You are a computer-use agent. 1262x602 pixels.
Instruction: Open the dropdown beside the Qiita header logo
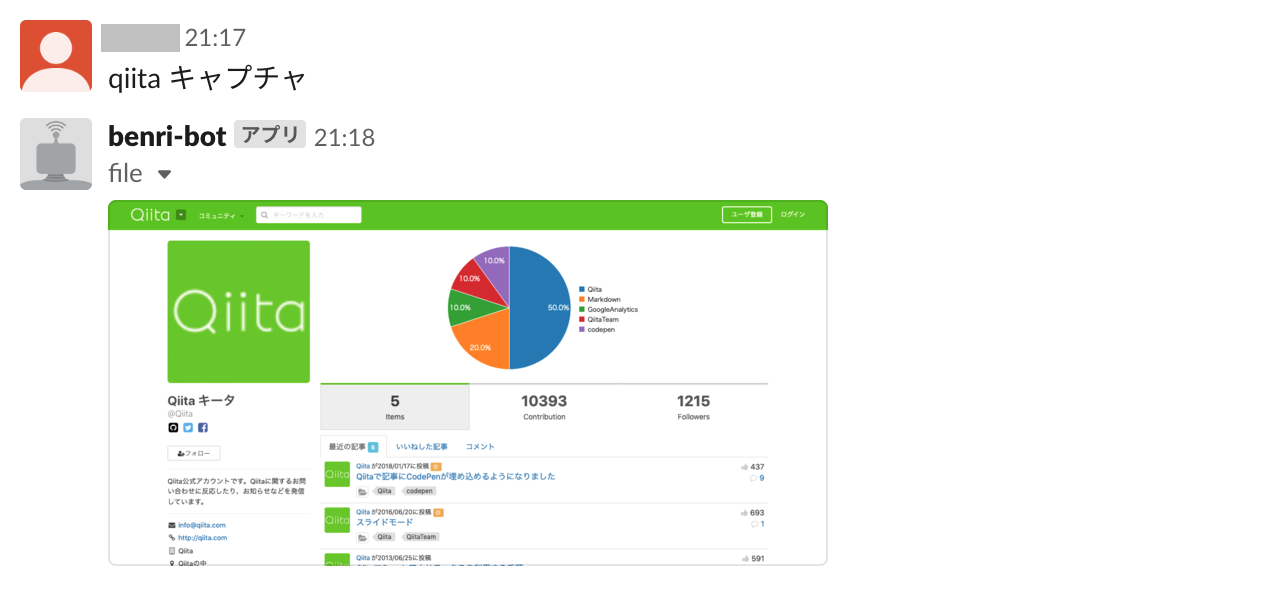point(181,215)
